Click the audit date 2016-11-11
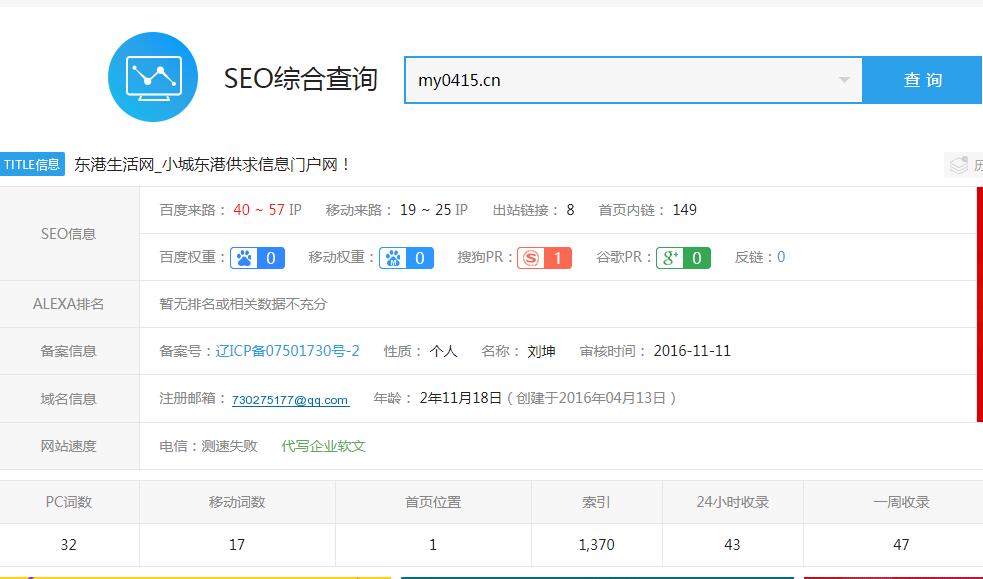 pos(692,351)
